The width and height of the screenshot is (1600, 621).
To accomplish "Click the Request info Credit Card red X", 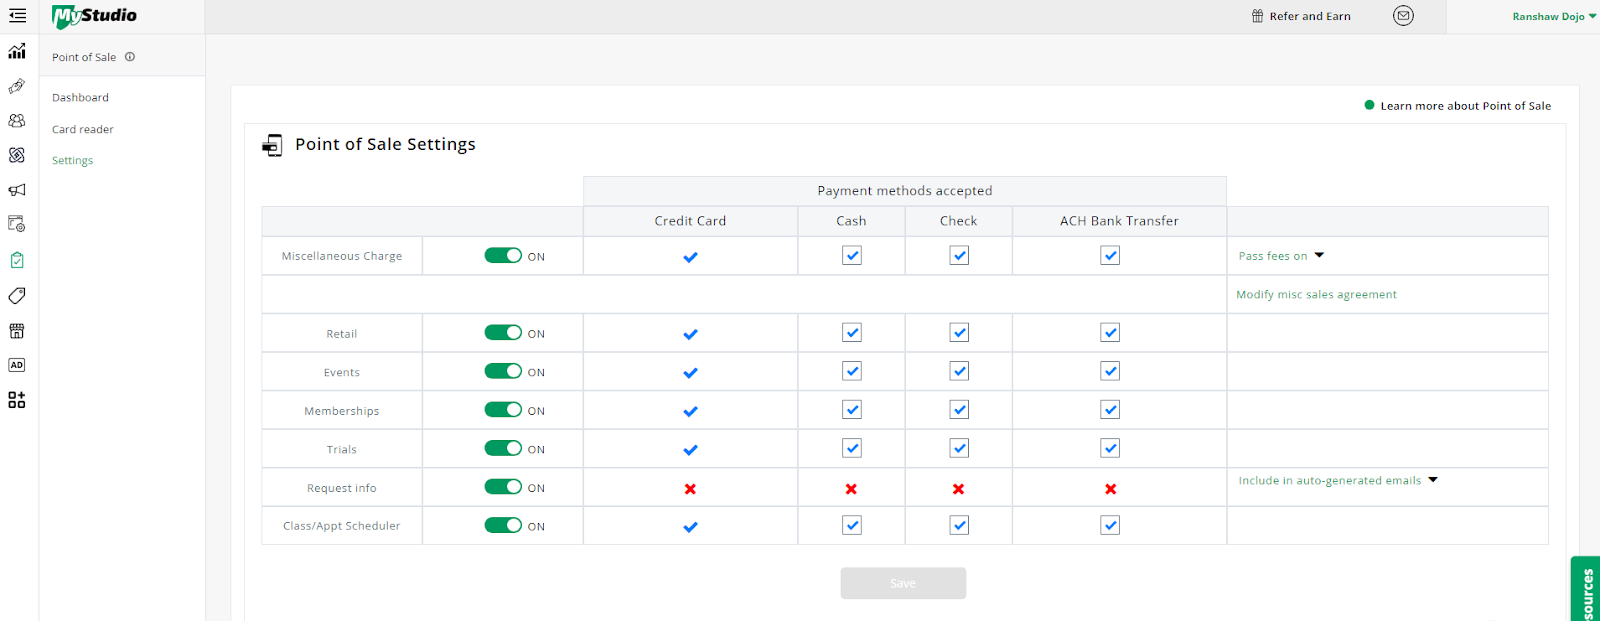I will [690, 489].
